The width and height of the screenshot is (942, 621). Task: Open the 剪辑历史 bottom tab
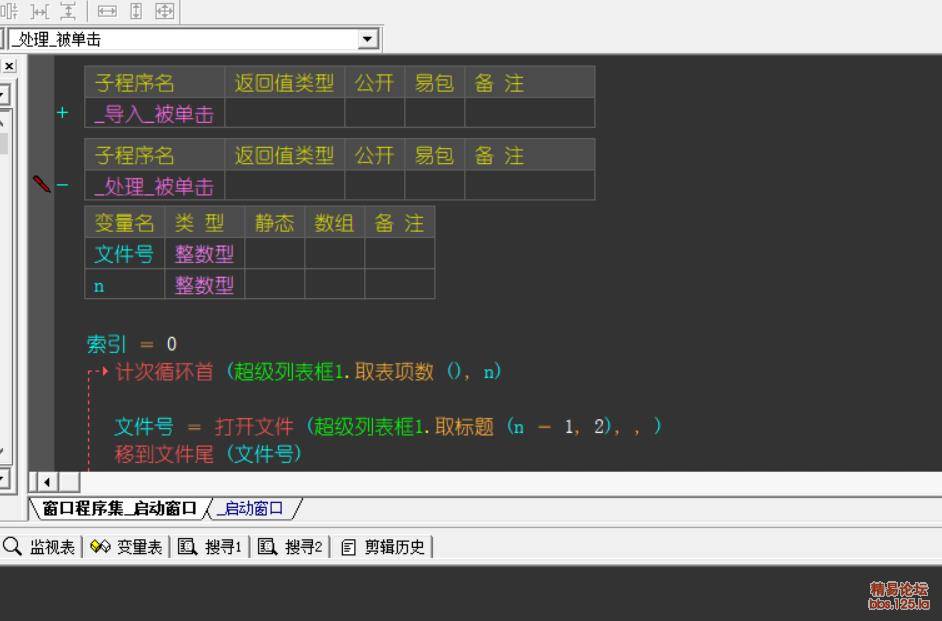pos(383,547)
